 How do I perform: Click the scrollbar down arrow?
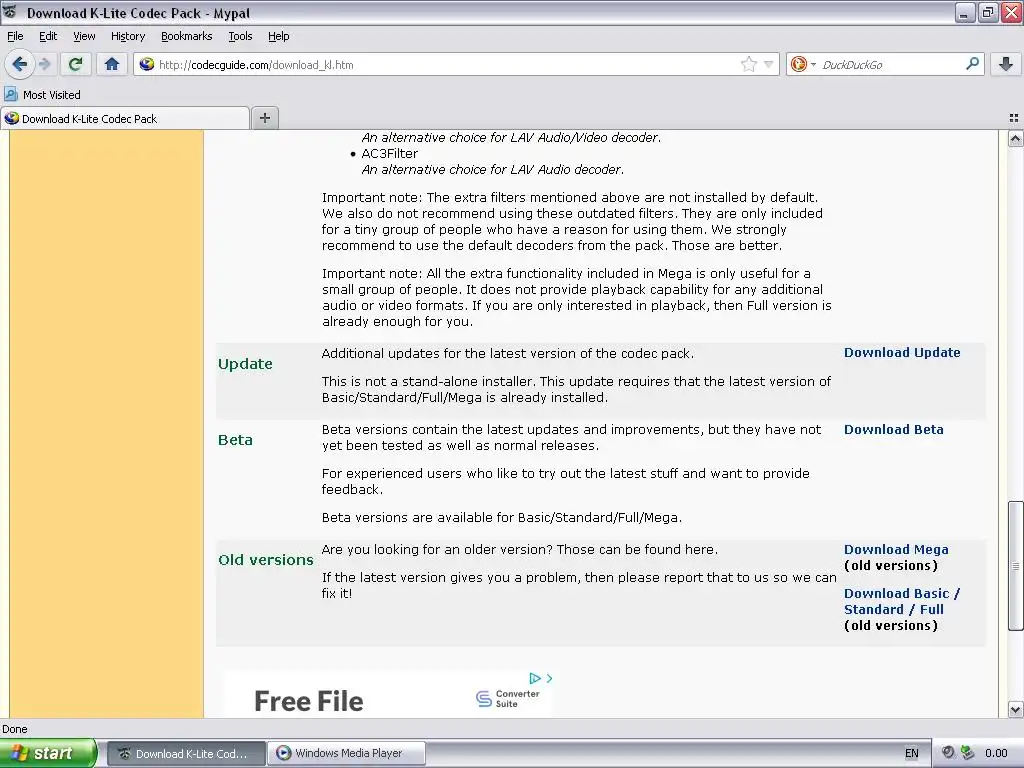[x=1015, y=709]
